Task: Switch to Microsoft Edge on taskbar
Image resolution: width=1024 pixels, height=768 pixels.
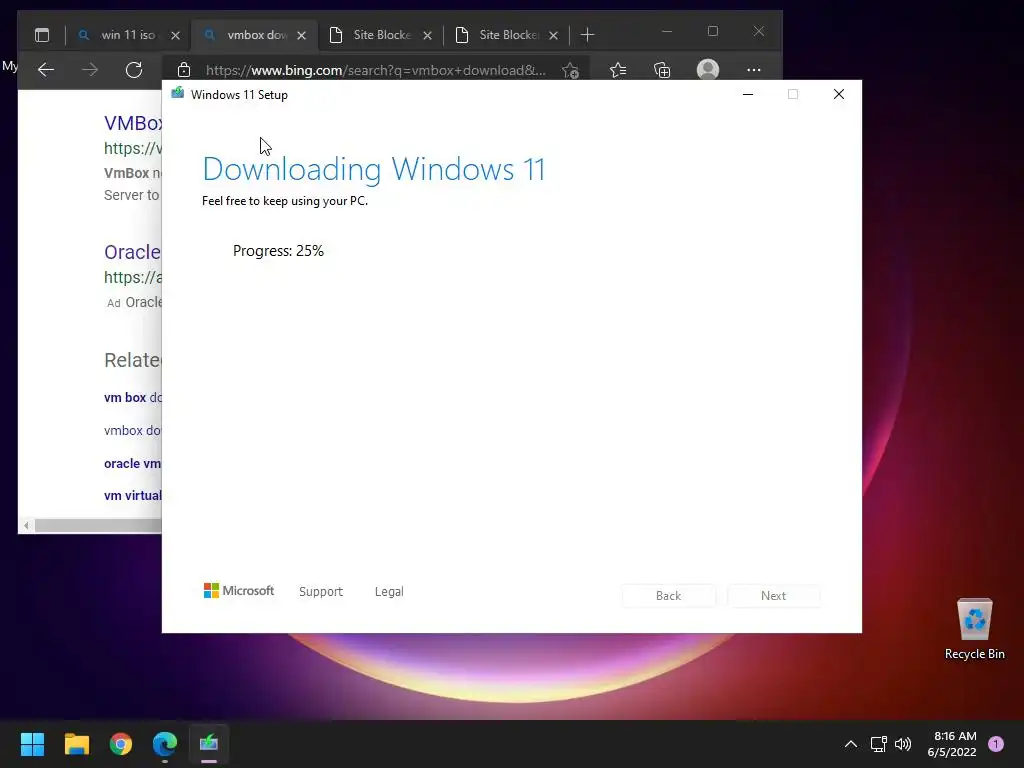Action: pyautogui.click(x=165, y=744)
